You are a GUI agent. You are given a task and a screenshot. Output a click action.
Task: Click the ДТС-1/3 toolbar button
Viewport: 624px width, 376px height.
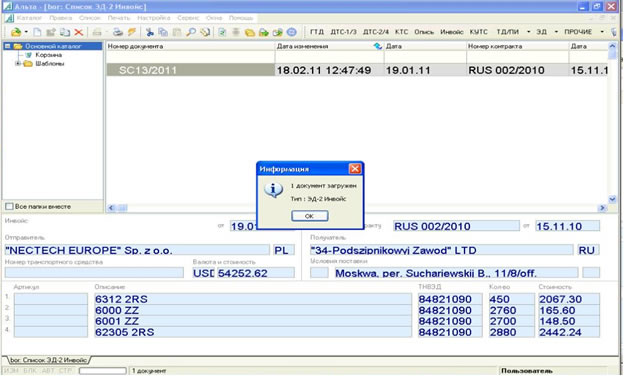(x=343, y=32)
